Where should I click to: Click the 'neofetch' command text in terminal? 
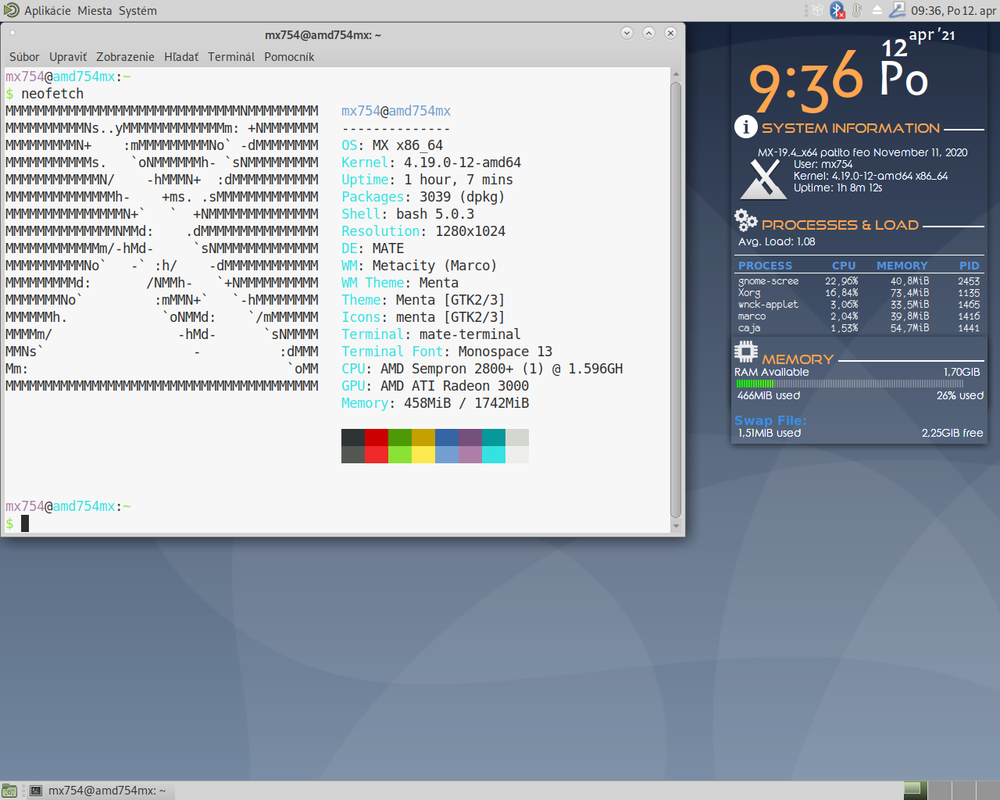tap(52, 94)
